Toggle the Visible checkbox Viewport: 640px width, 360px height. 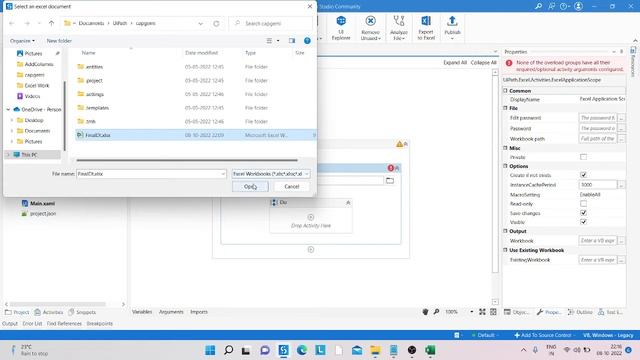[x=583, y=222]
